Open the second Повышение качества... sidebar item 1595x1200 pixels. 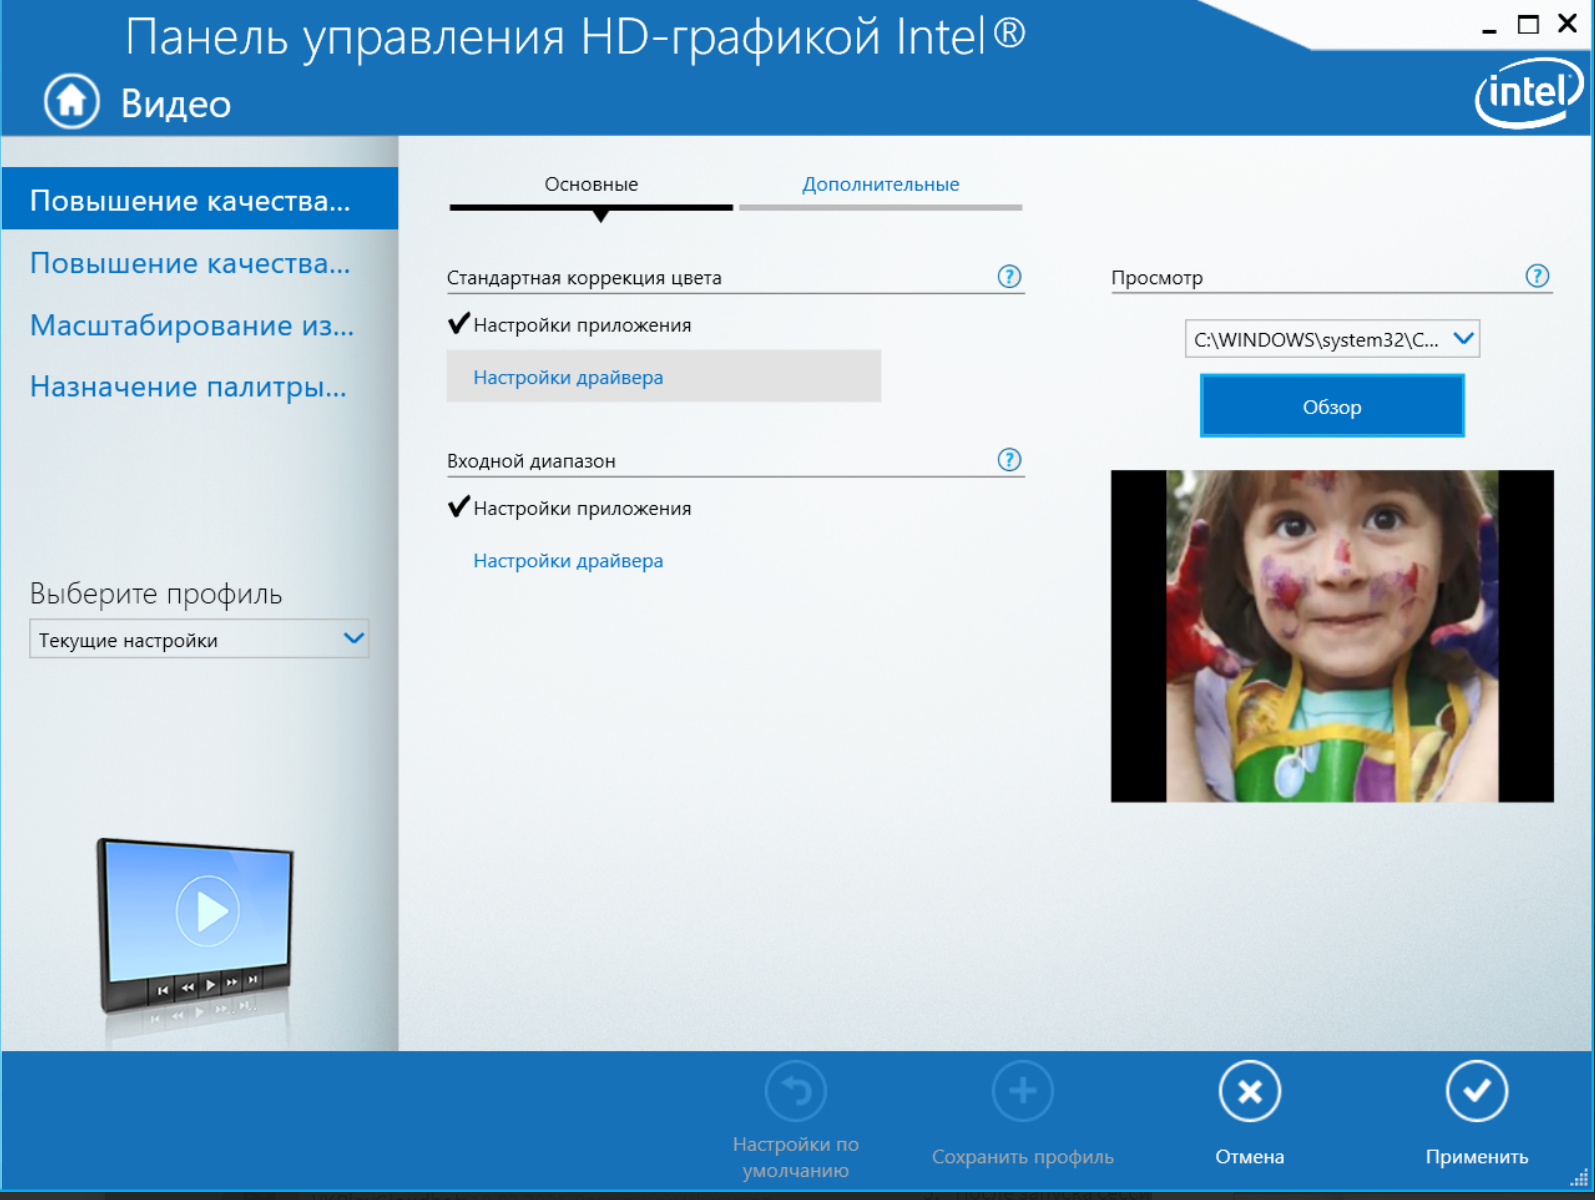click(x=190, y=262)
